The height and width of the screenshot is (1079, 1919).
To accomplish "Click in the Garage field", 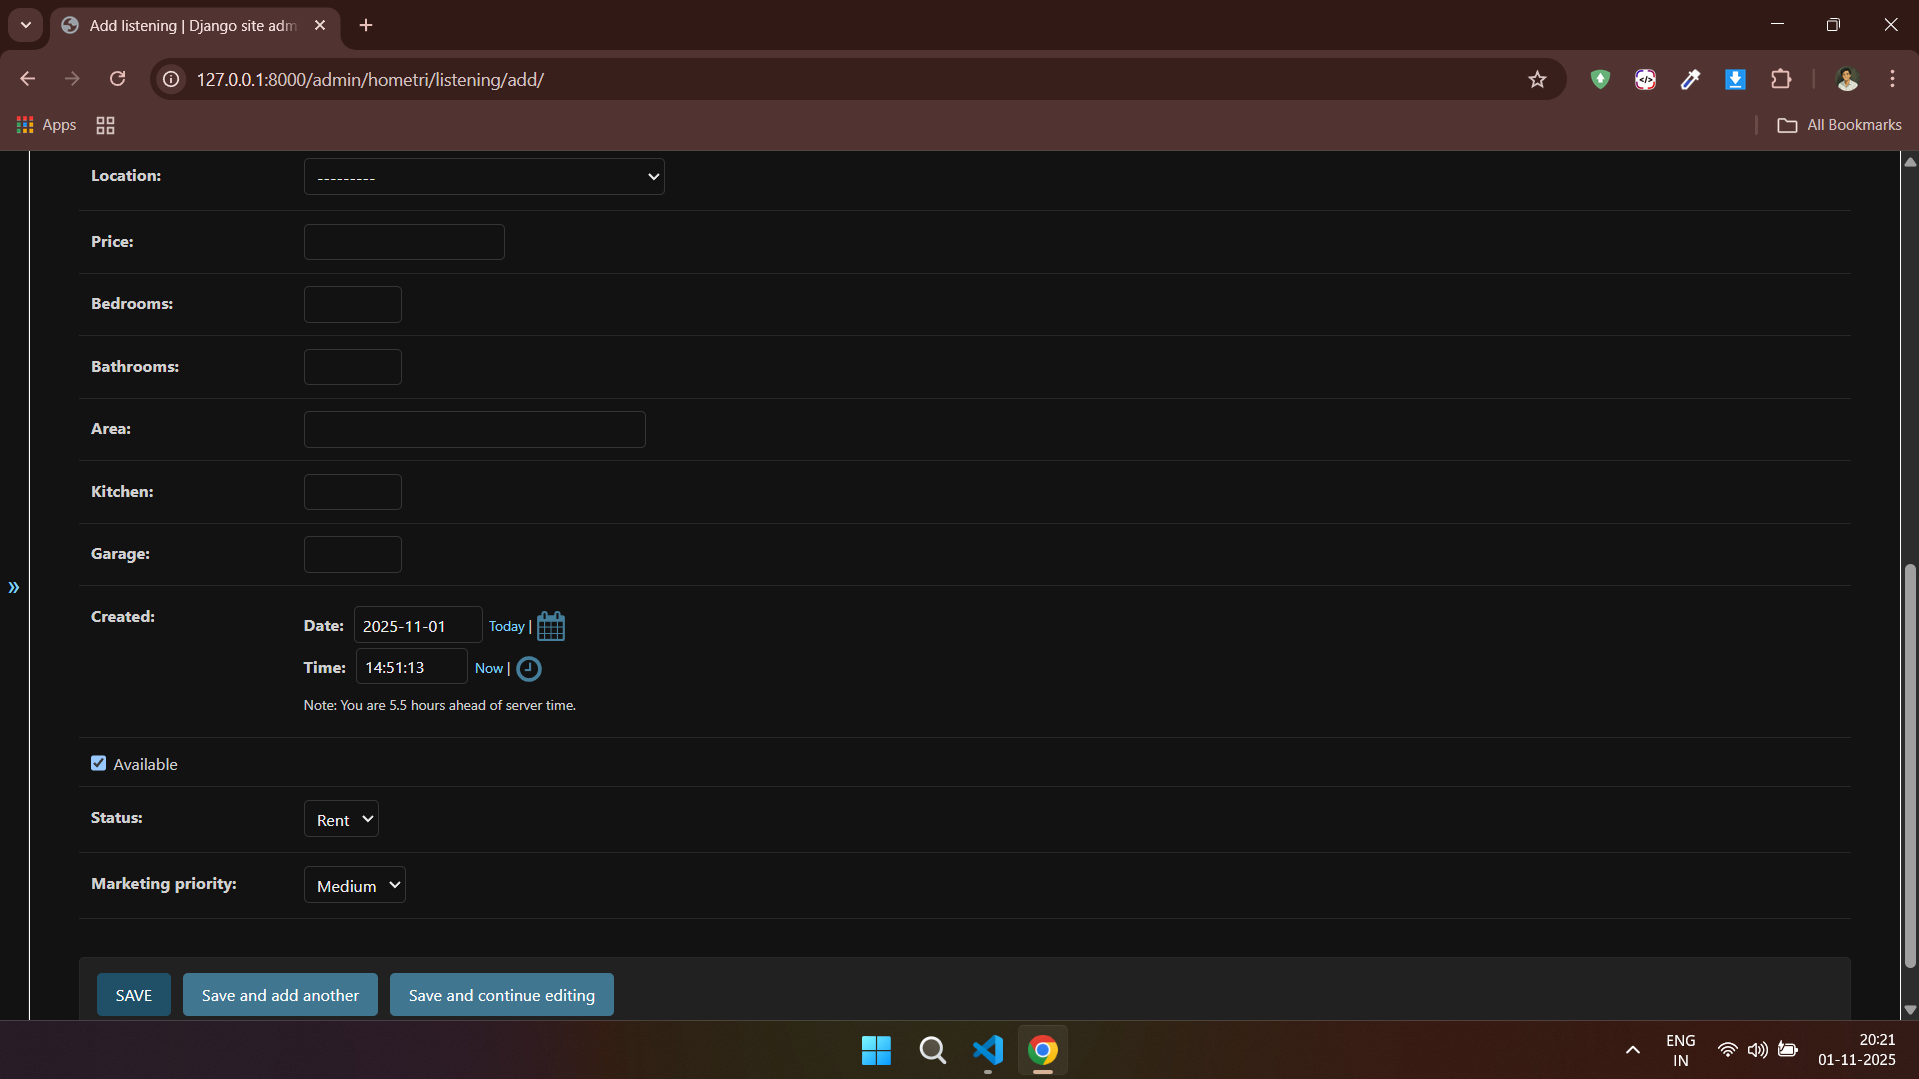I will (353, 554).
